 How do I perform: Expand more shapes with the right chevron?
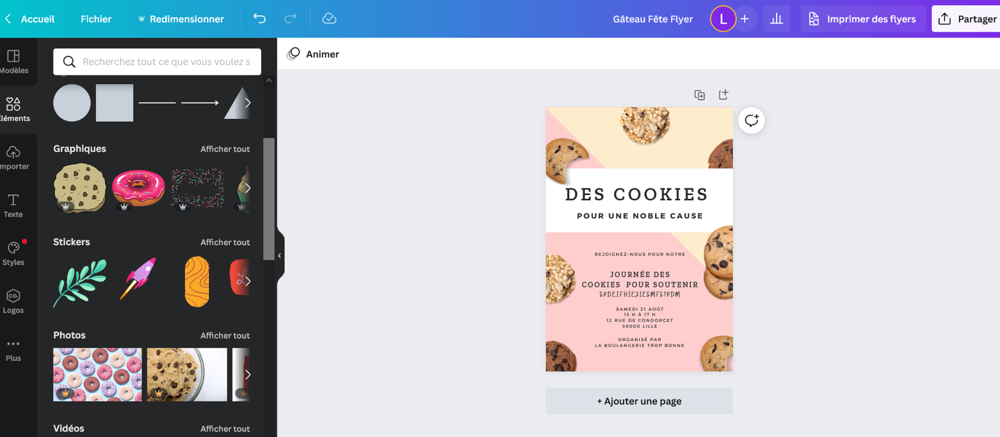point(247,103)
